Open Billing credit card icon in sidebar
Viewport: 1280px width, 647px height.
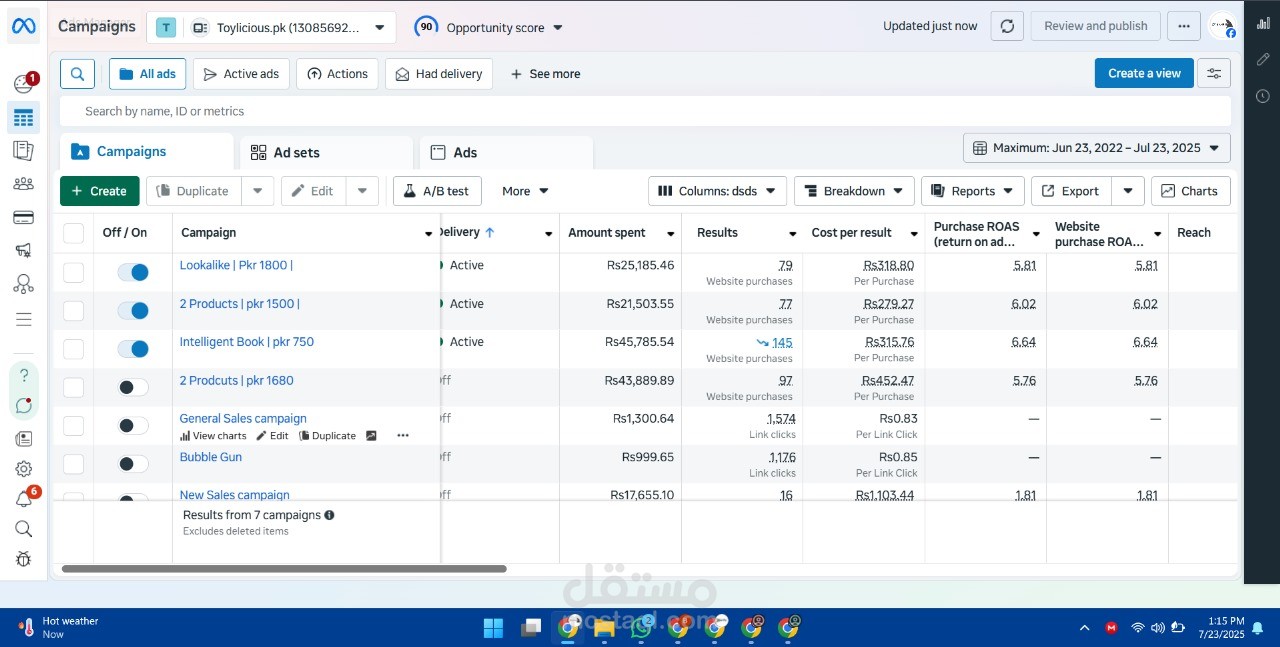23,217
